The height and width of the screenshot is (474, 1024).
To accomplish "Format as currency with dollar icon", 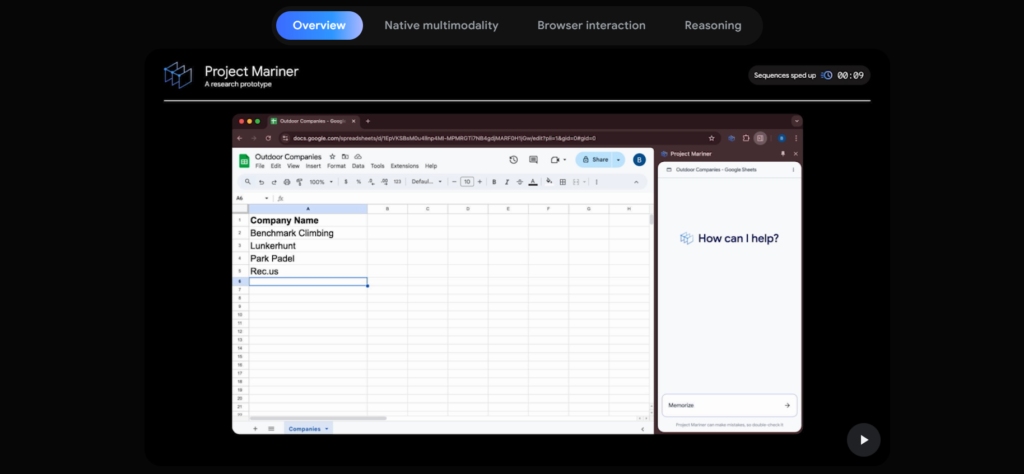I will click(x=346, y=182).
